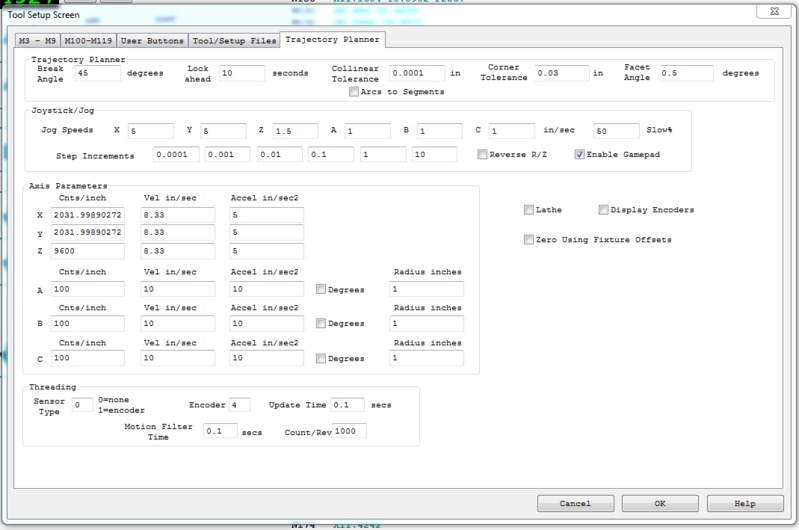Viewport: 799px width, 530px height.
Task: Click the Cancel button
Action: pos(574,503)
